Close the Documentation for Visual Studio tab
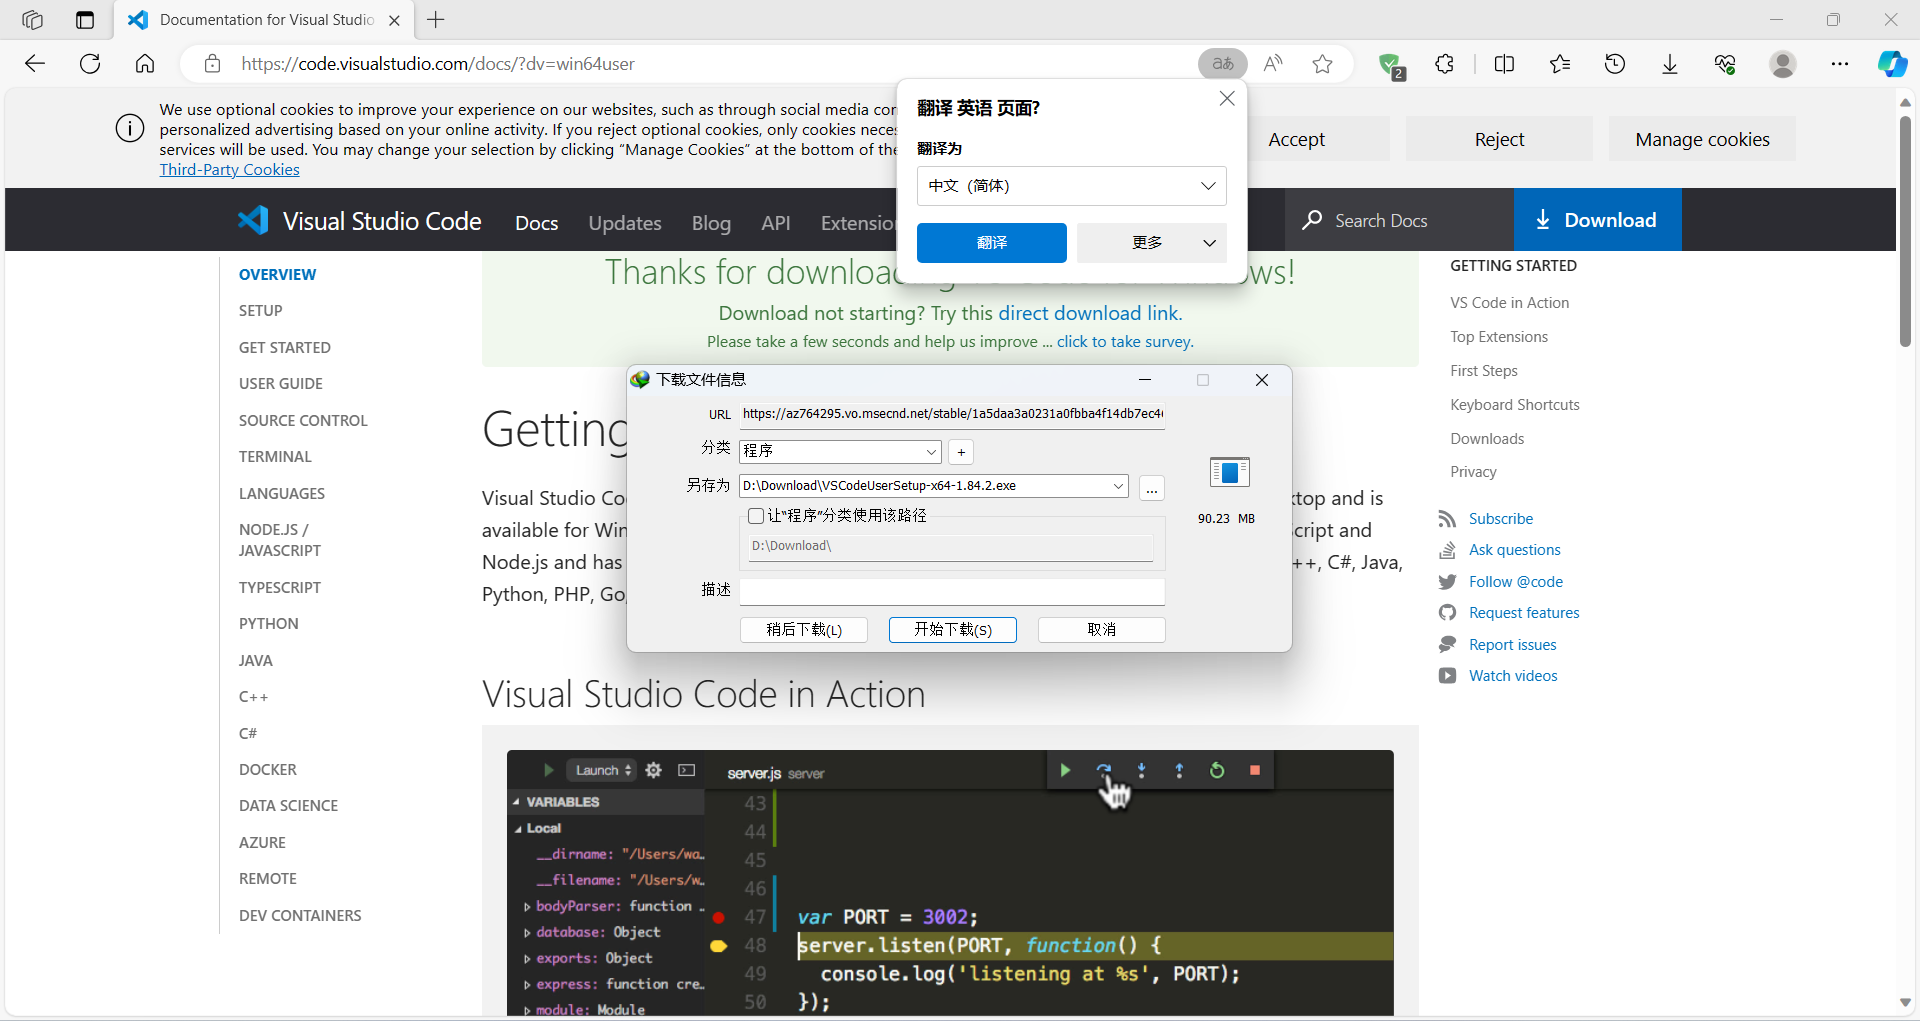The width and height of the screenshot is (1920, 1021). point(394,20)
